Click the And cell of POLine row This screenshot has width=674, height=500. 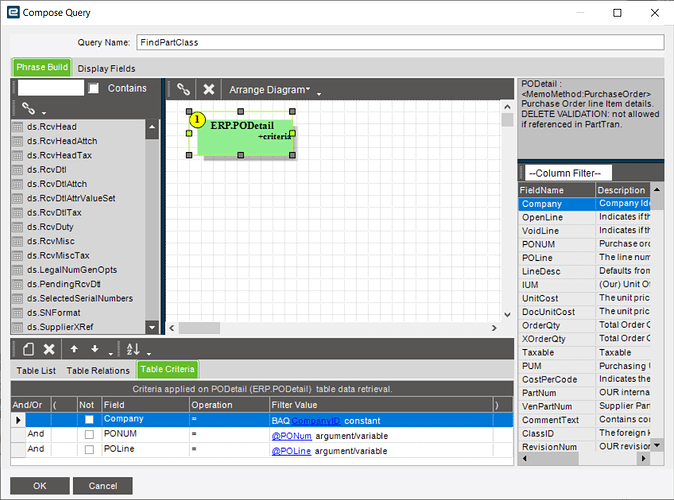38,449
